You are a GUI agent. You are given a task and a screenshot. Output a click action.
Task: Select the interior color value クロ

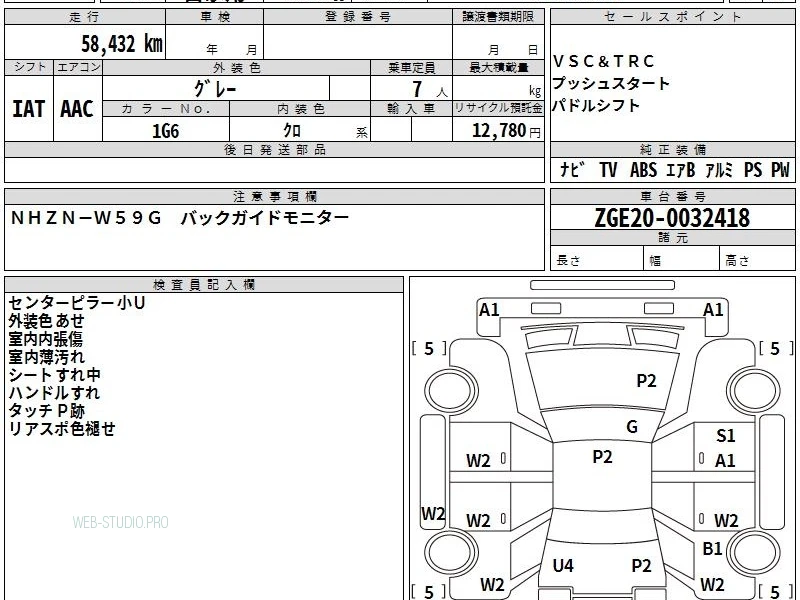coord(292,131)
